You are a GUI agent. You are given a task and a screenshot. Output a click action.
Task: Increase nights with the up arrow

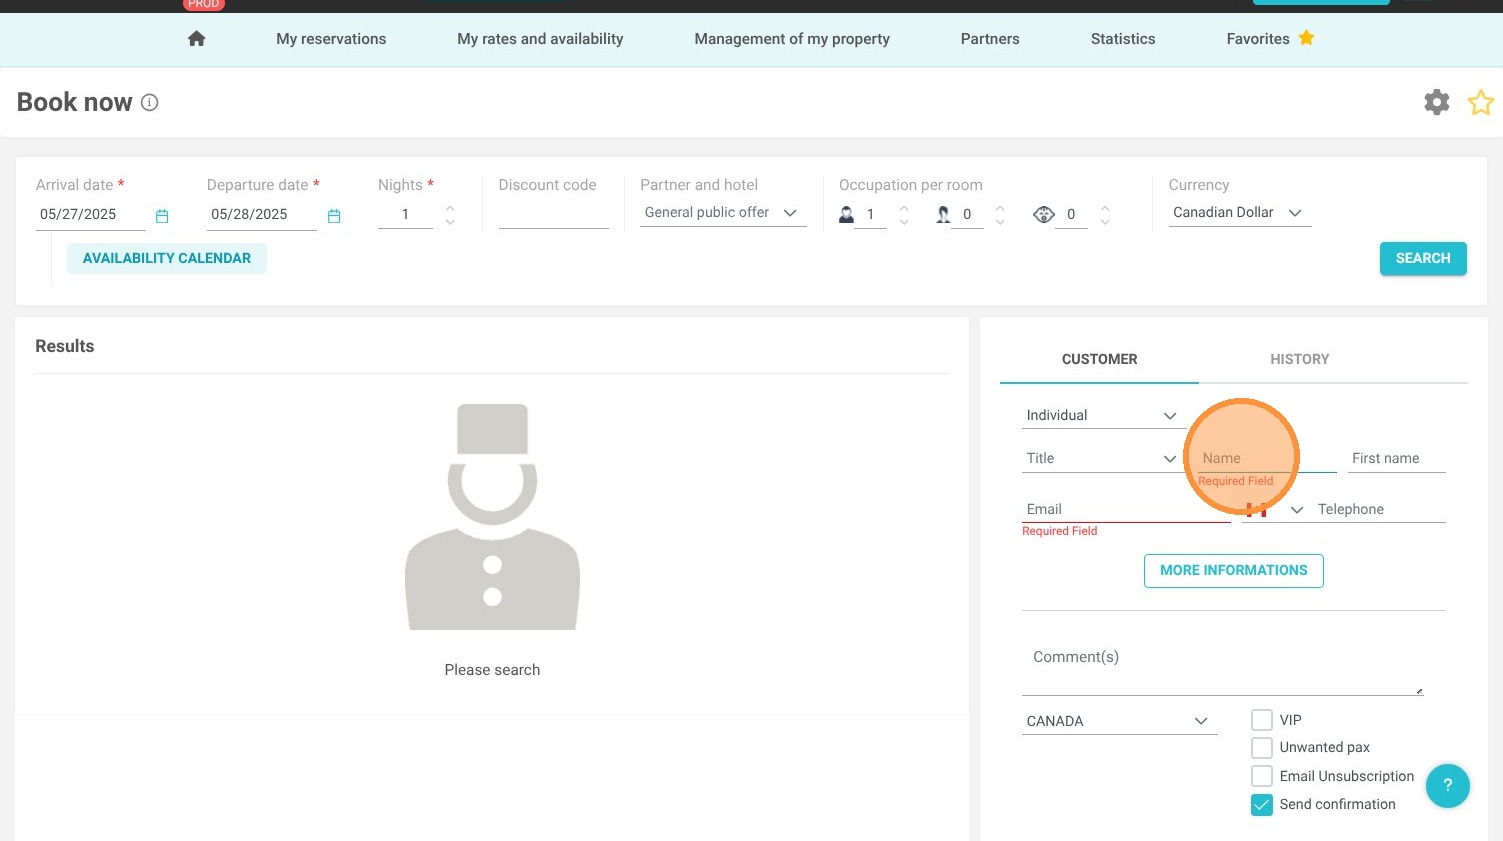point(450,208)
